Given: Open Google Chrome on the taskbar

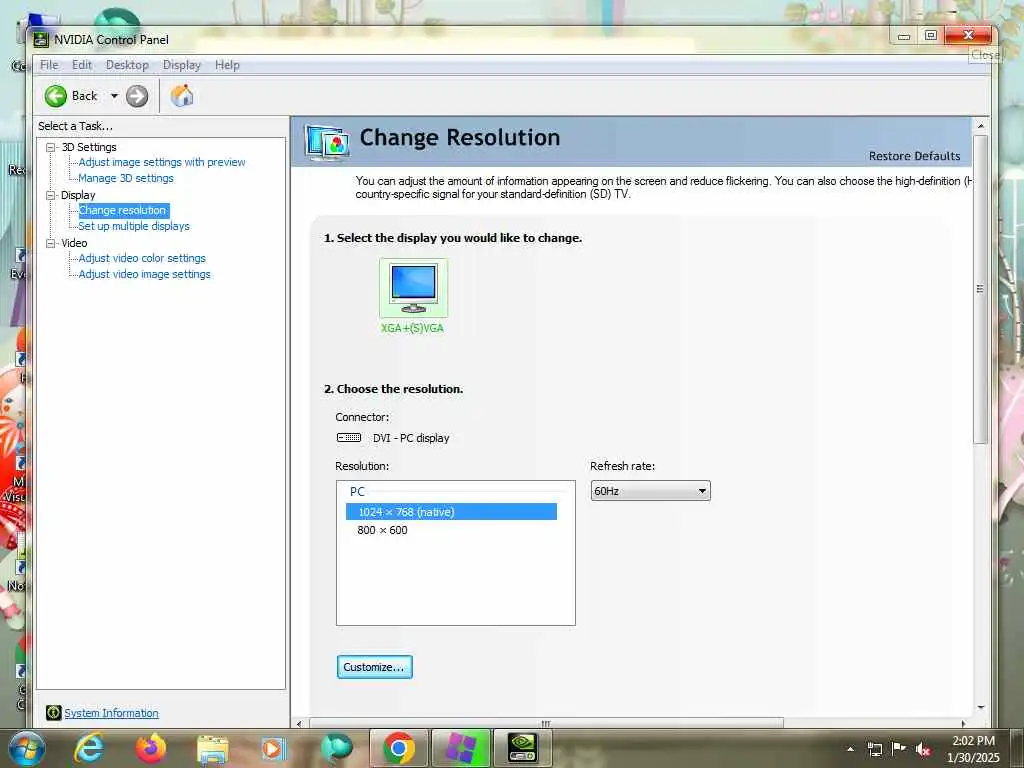Looking at the screenshot, I should pyautogui.click(x=398, y=748).
